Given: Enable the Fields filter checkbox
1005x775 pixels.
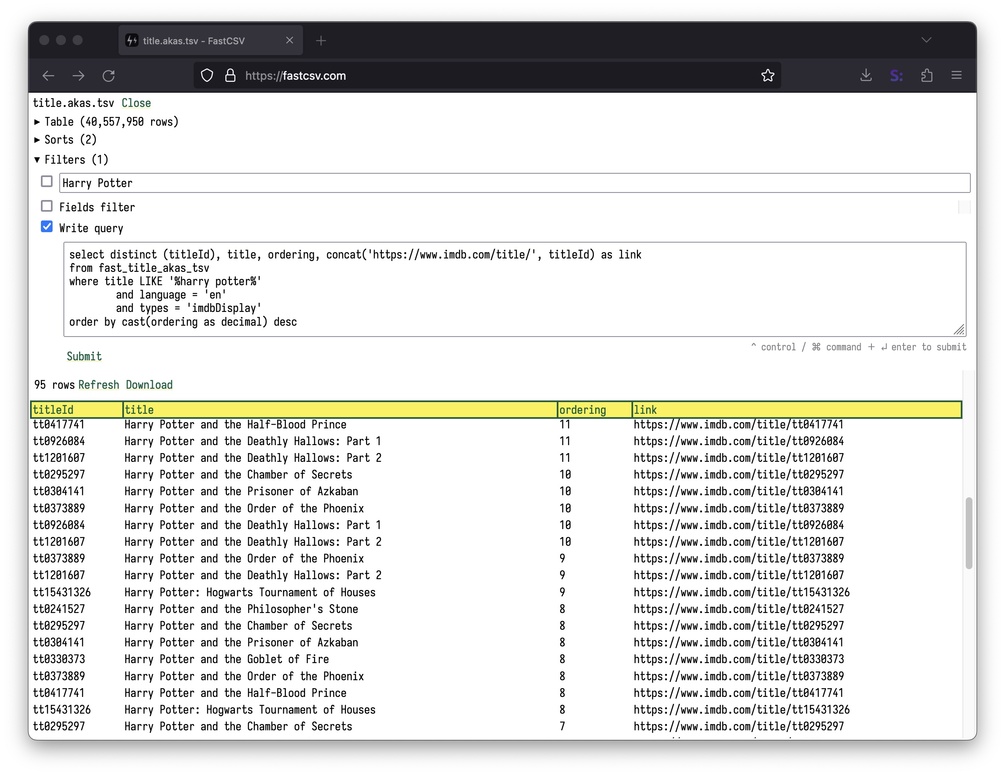Looking at the screenshot, I should [47, 206].
